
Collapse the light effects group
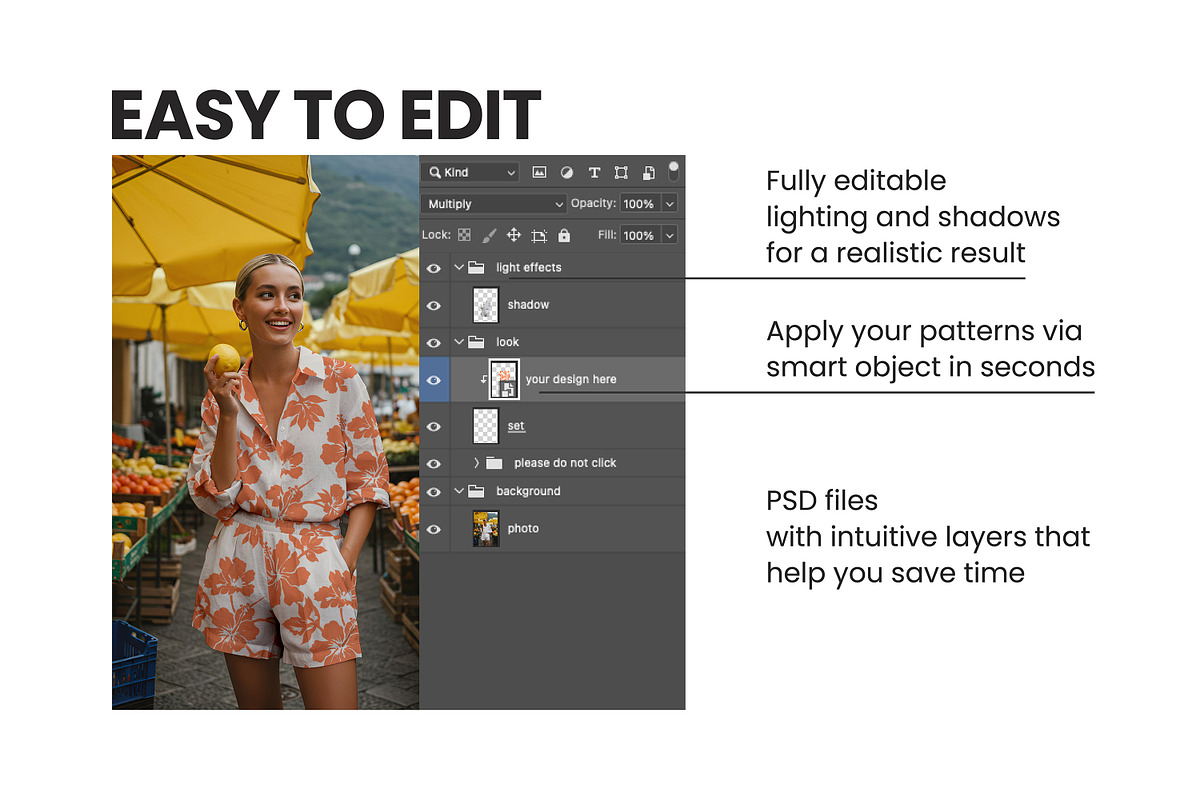(x=459, y=267)
